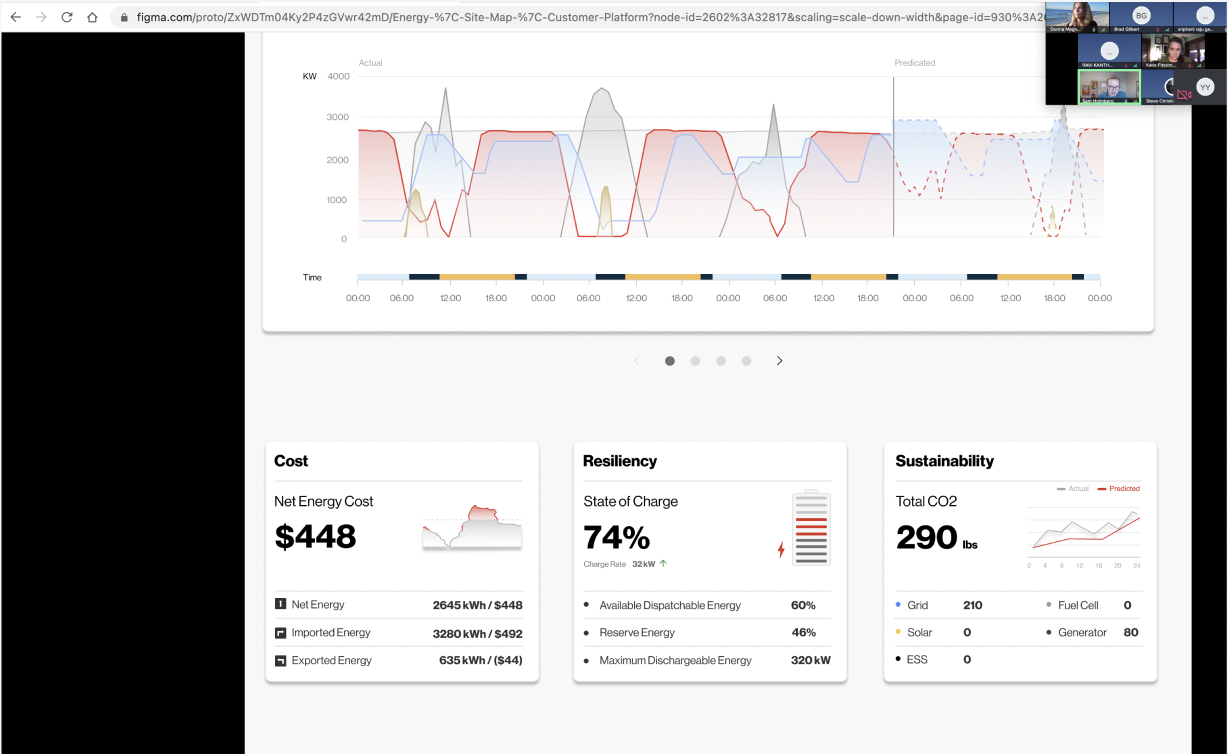Viewport: 1228px width, 754px height.
Task: Click the red lightning bolt charging icon
Action: [x=781, y=549]
